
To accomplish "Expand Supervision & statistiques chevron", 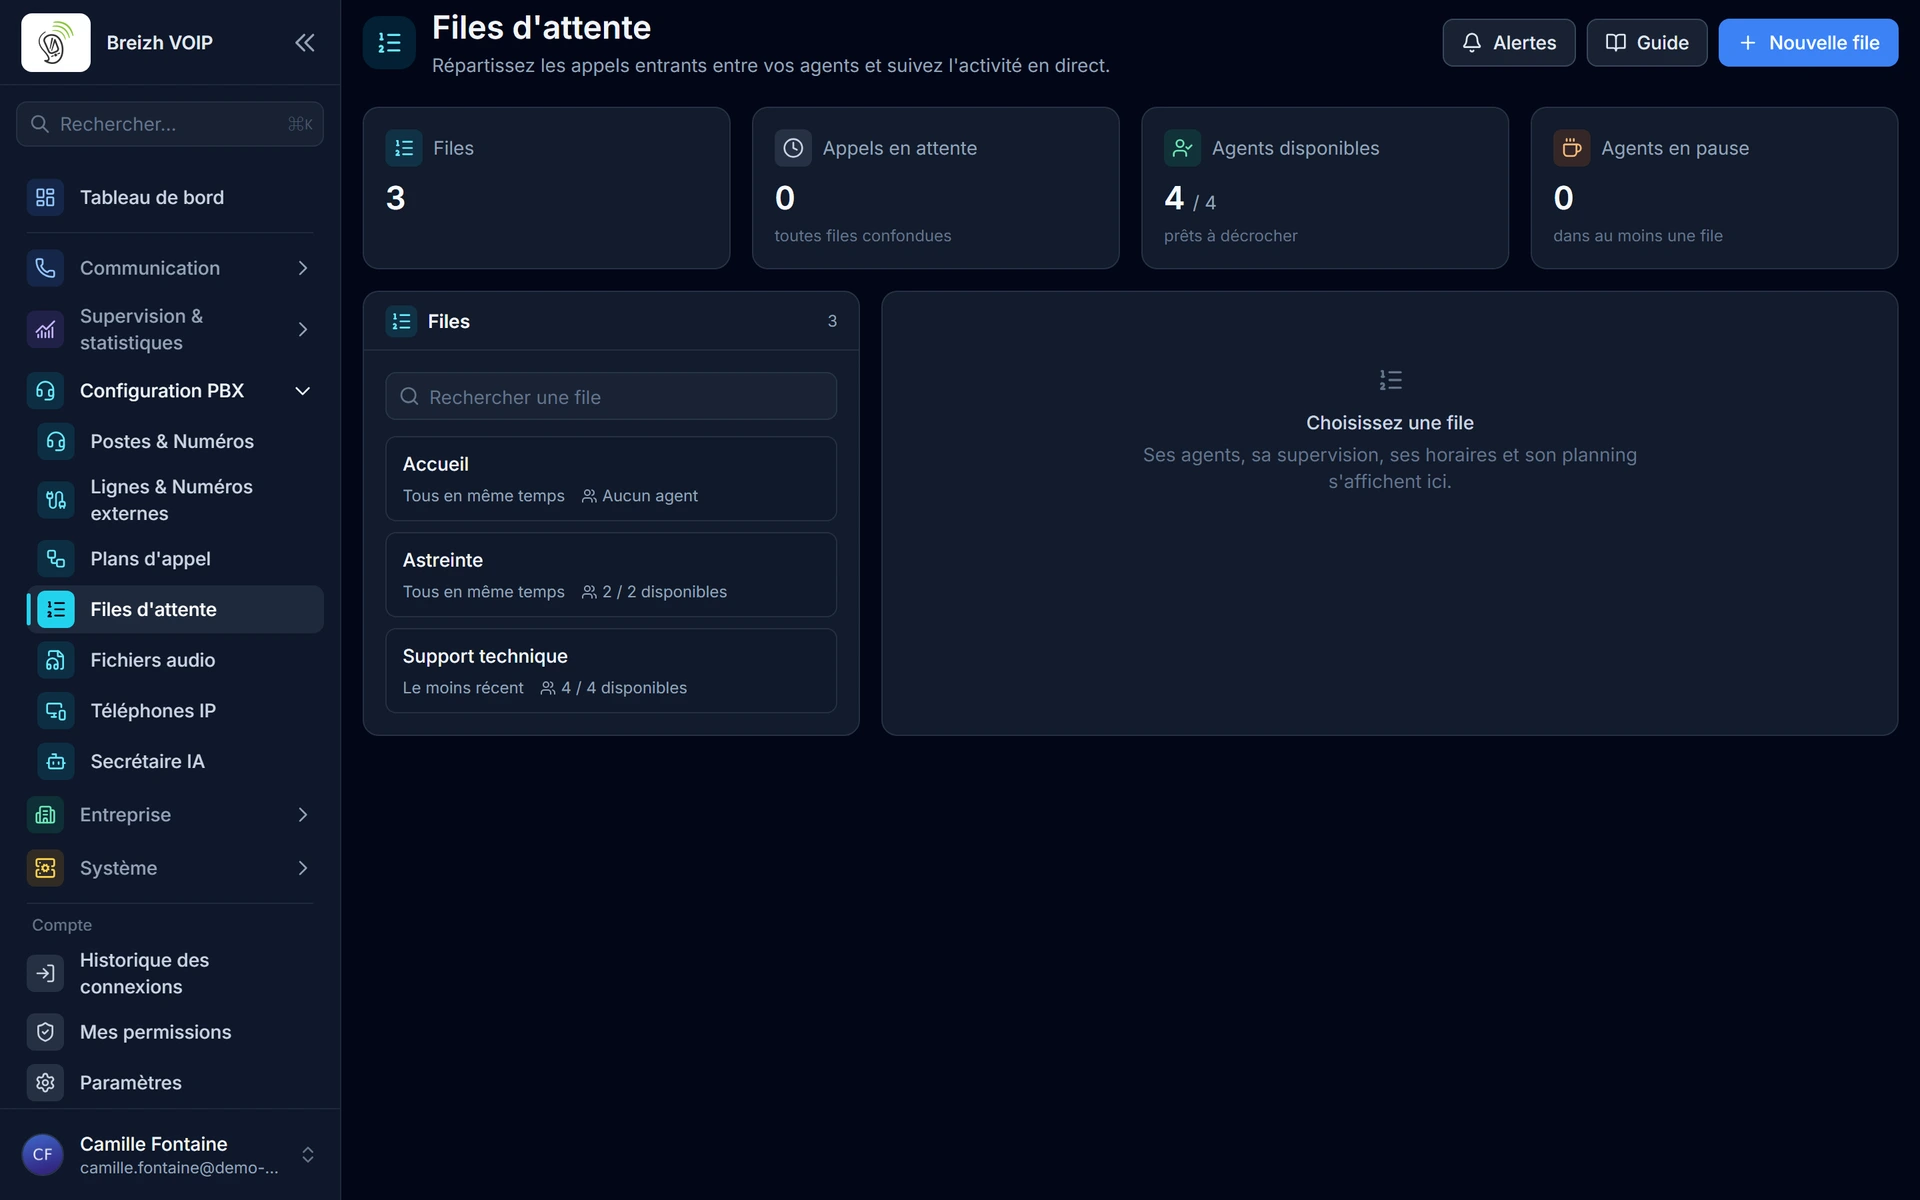I will [x=303, y=329].
